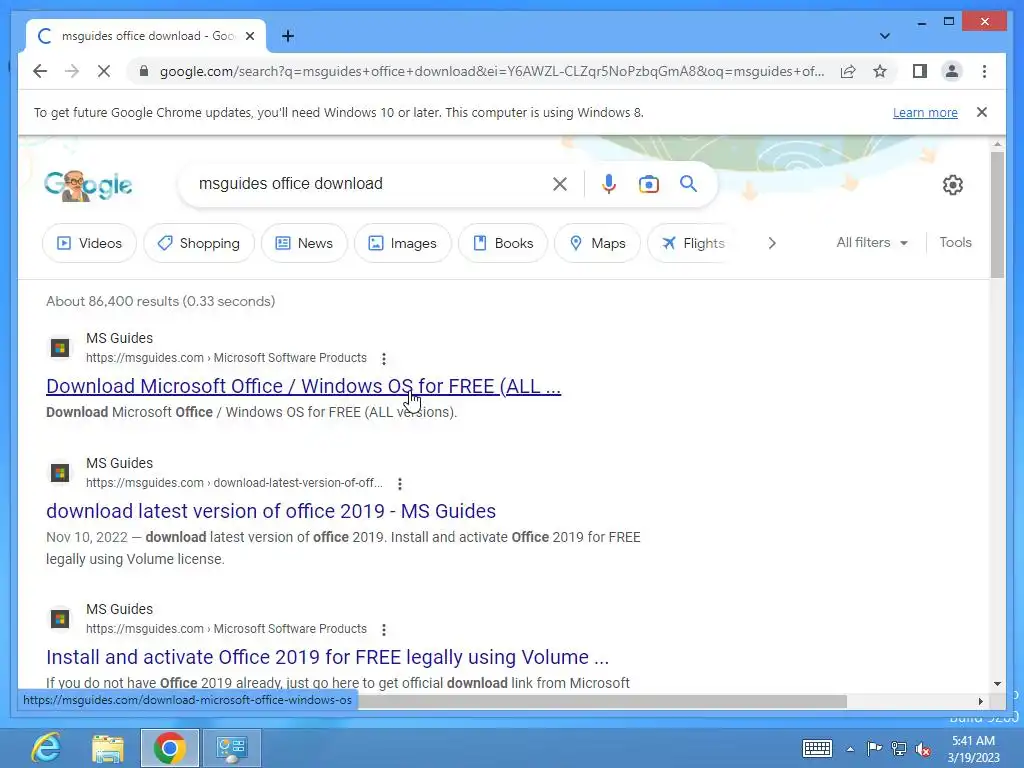Open search Tools
Viewport: 1024px width, 768px height.
tap(955, 242)
